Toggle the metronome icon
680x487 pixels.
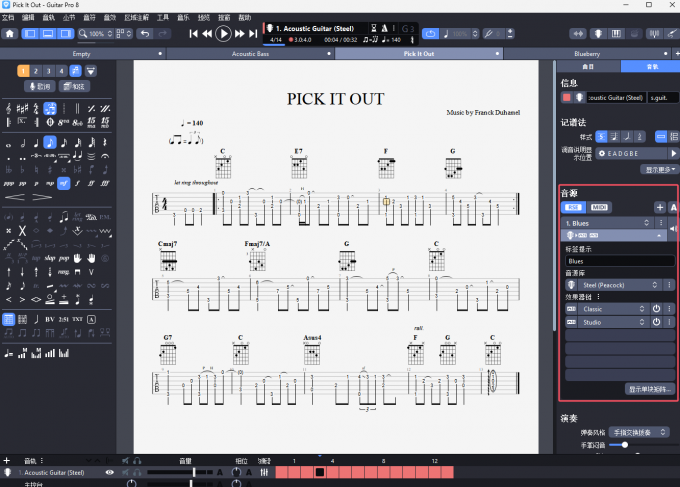[x=384, y=28]
